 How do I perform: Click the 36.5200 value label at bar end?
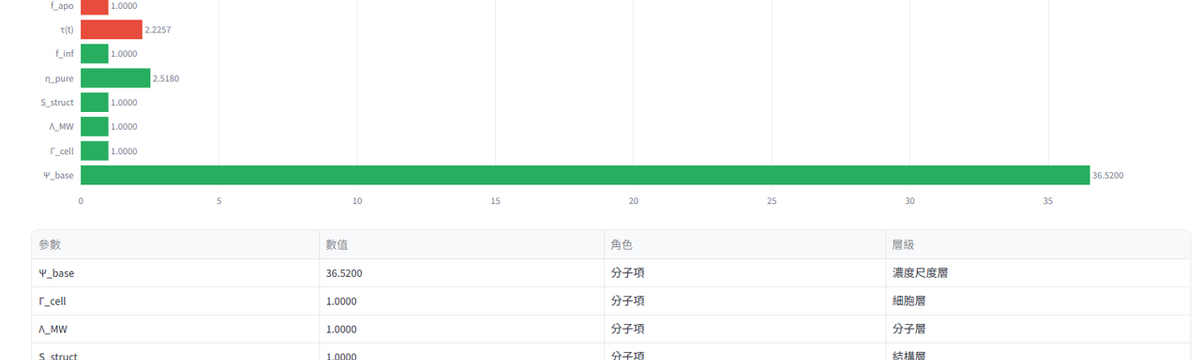(1108, 175)
